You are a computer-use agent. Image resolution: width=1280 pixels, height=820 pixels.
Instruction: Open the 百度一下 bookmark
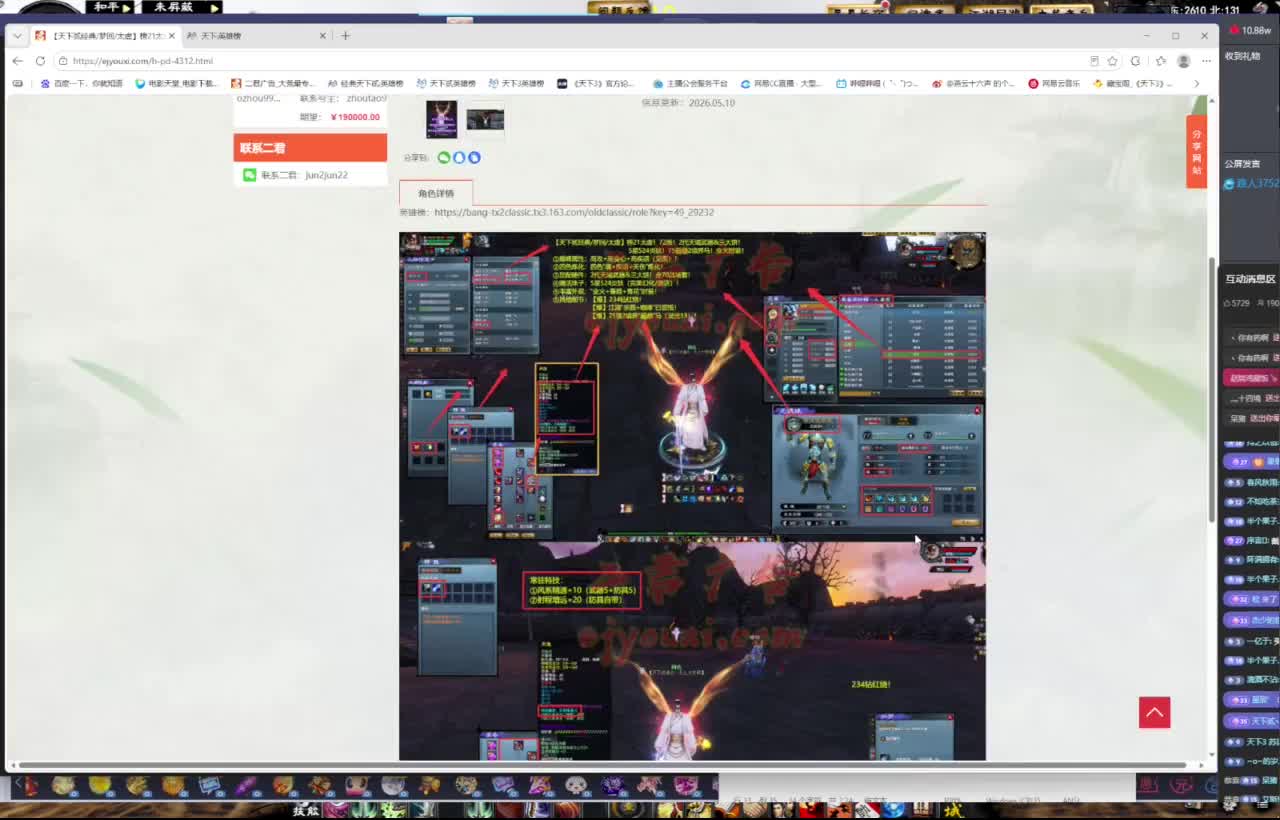click(82, 84)
